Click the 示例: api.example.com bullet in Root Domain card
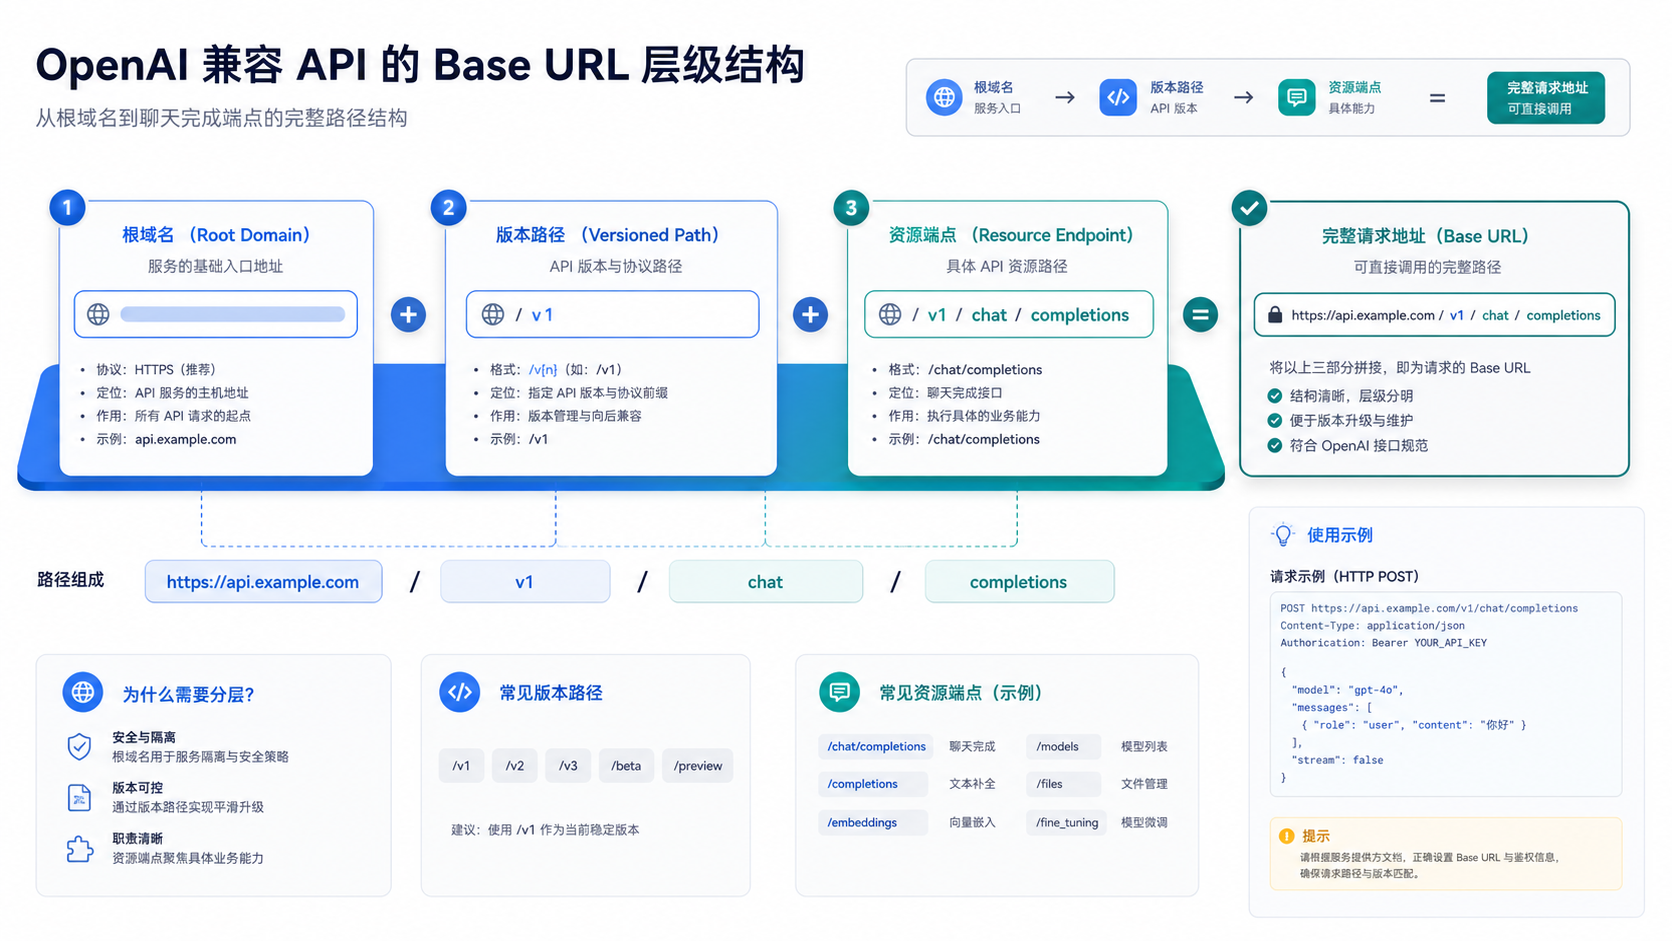The height and width of the screenshot is (941, 1672). pyautogui.click(x=166, y=439)
